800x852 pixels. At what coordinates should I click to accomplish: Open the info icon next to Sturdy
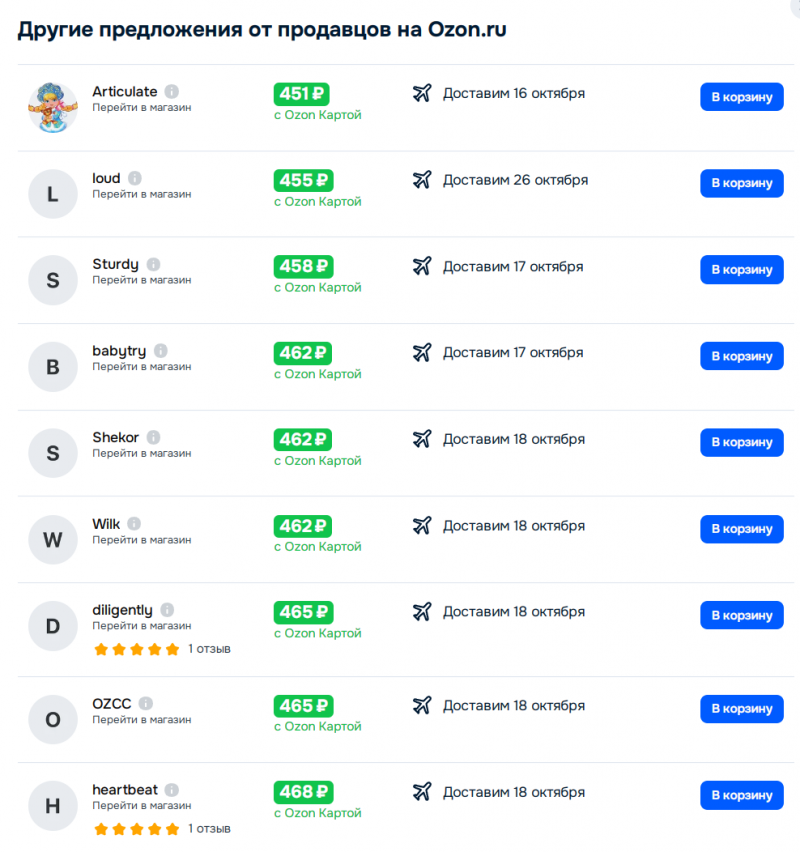(x=153, y=265)
